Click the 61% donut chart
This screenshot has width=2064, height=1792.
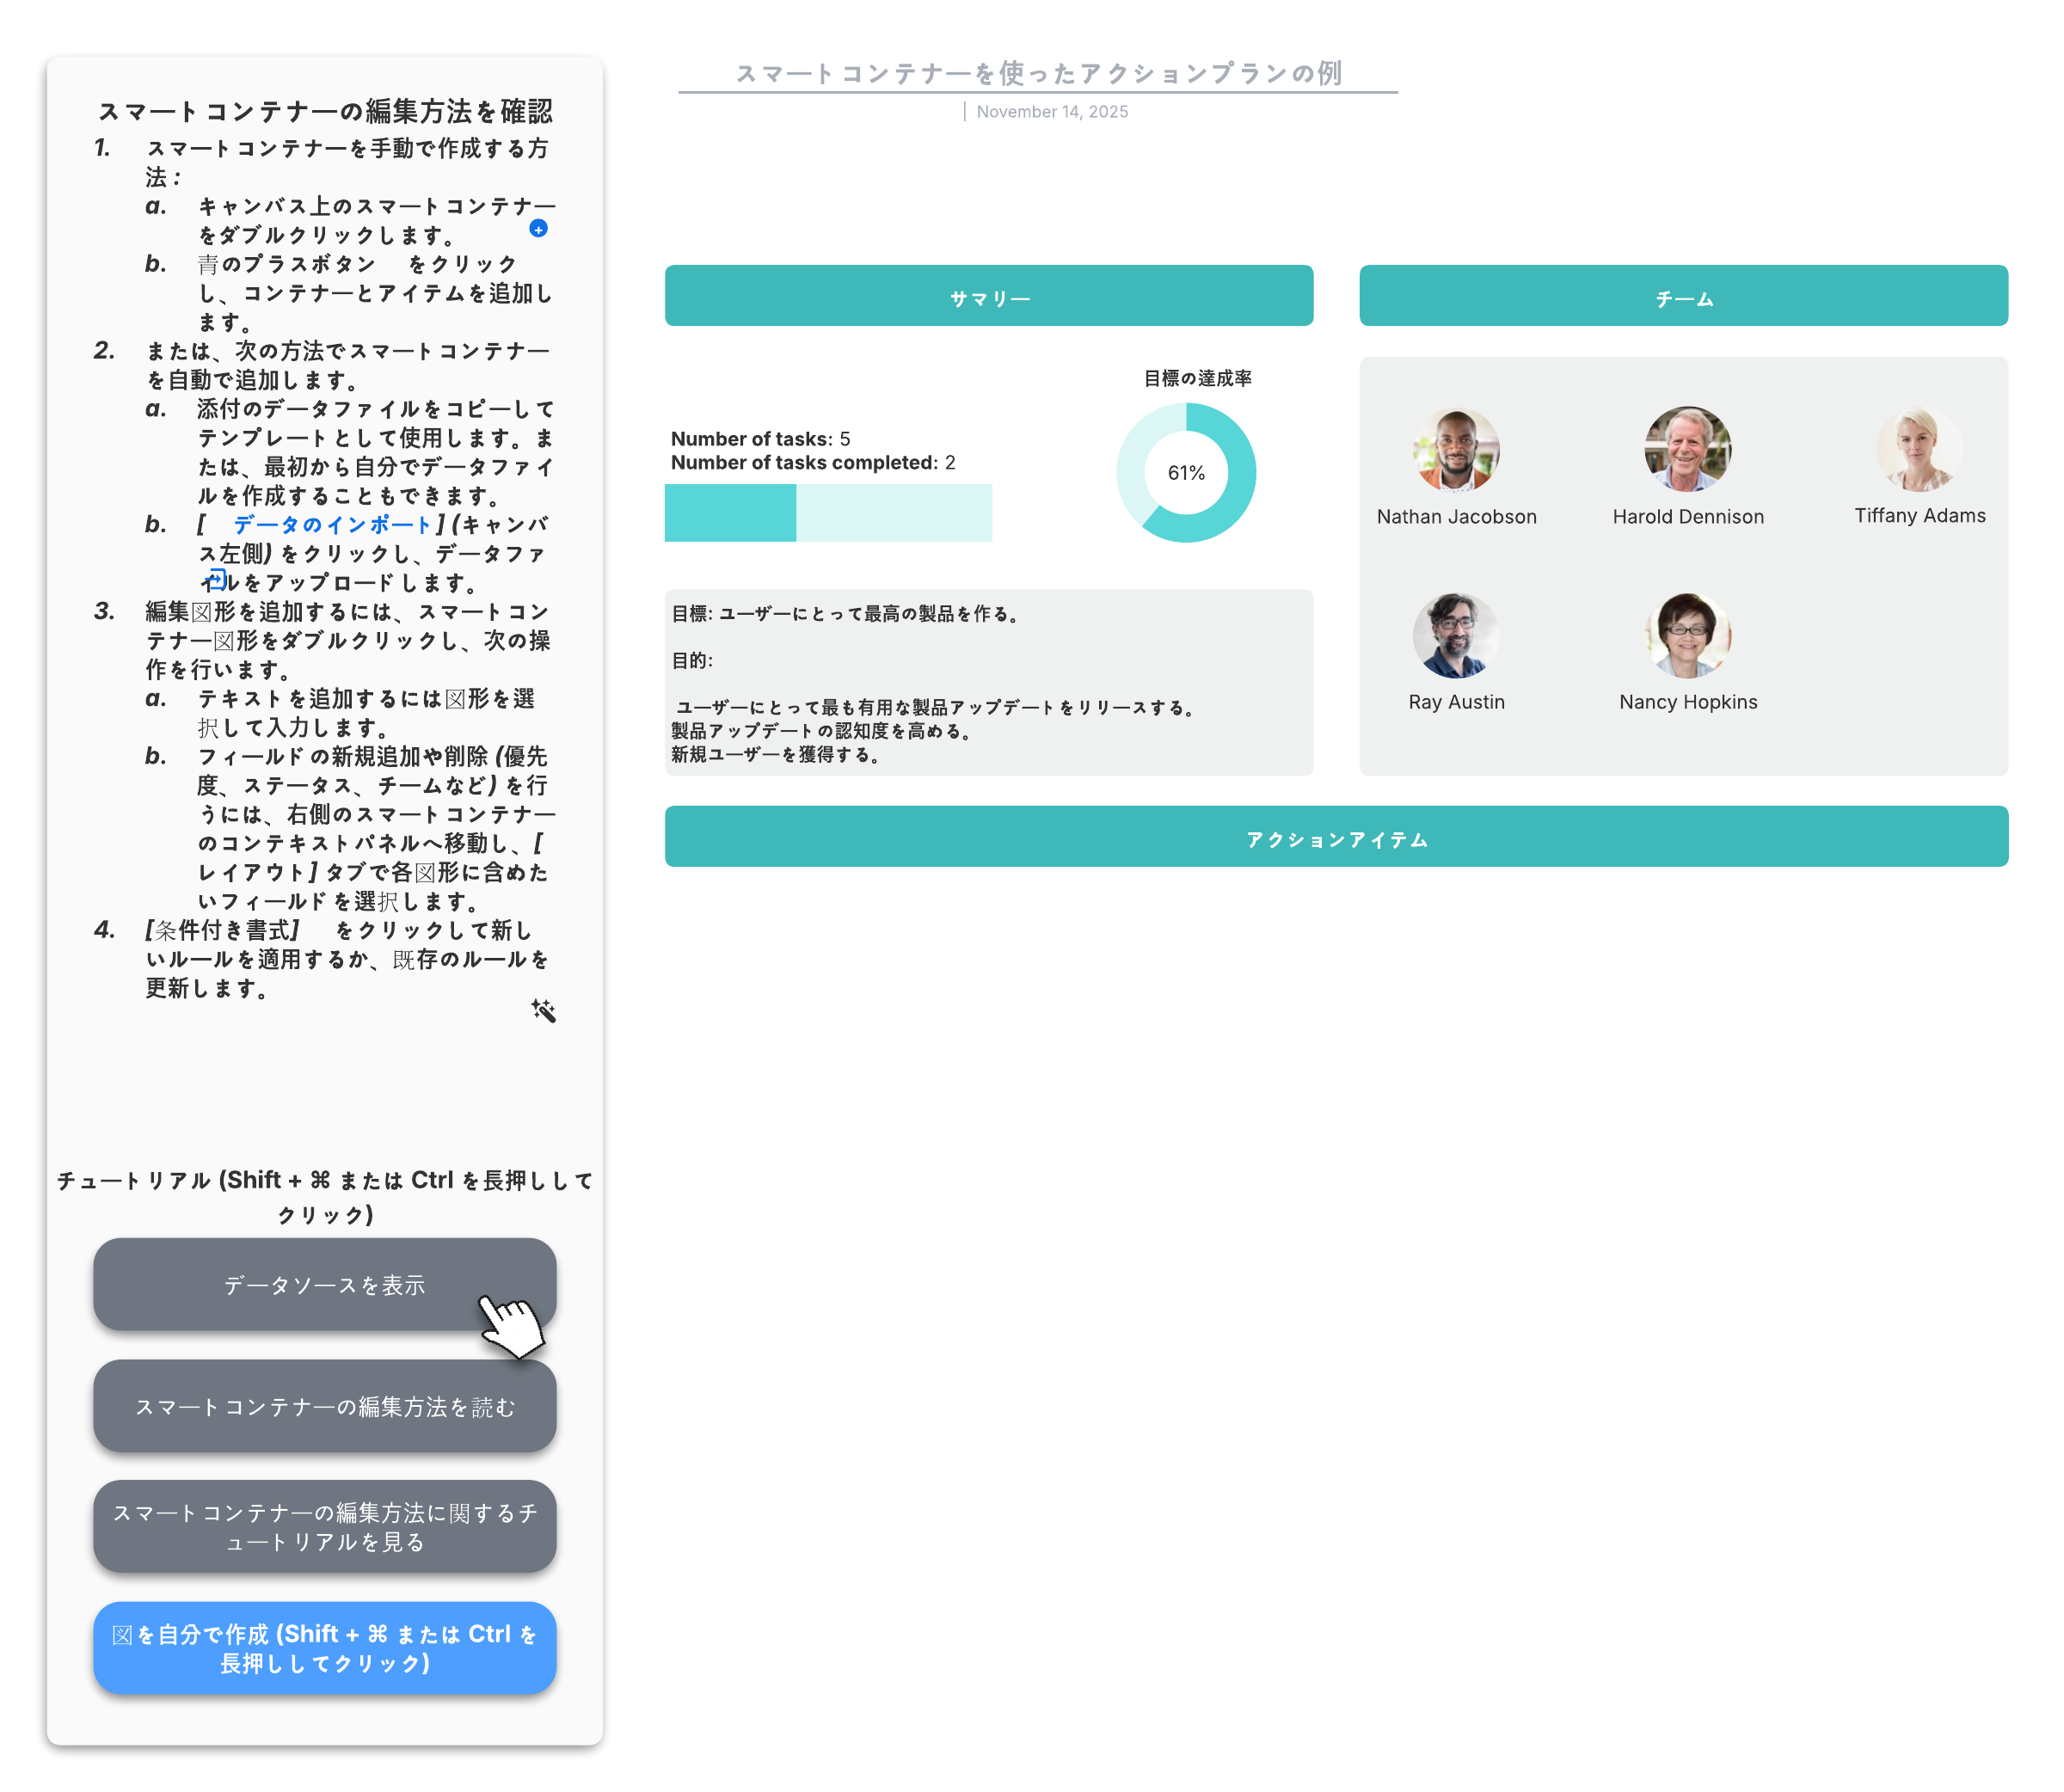coord(1186,473)
